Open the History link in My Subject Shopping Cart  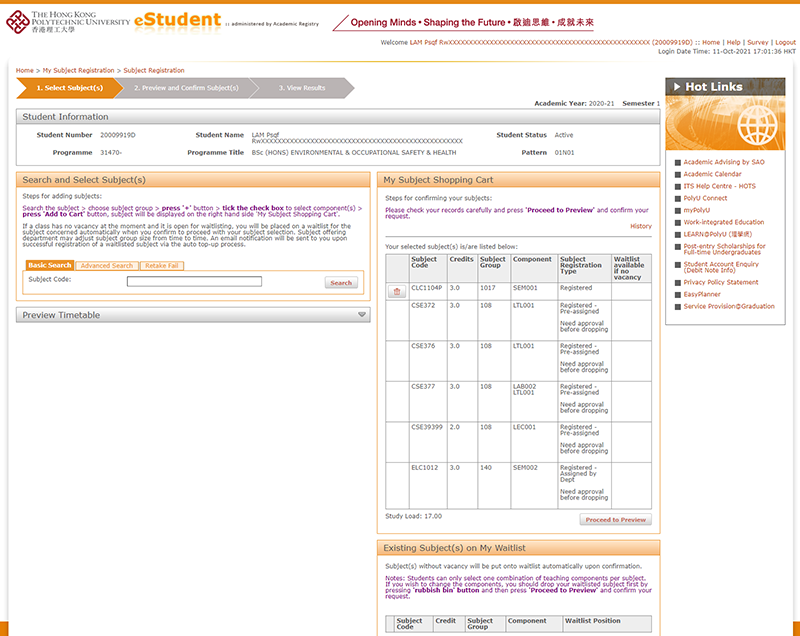tap(640, 225)
